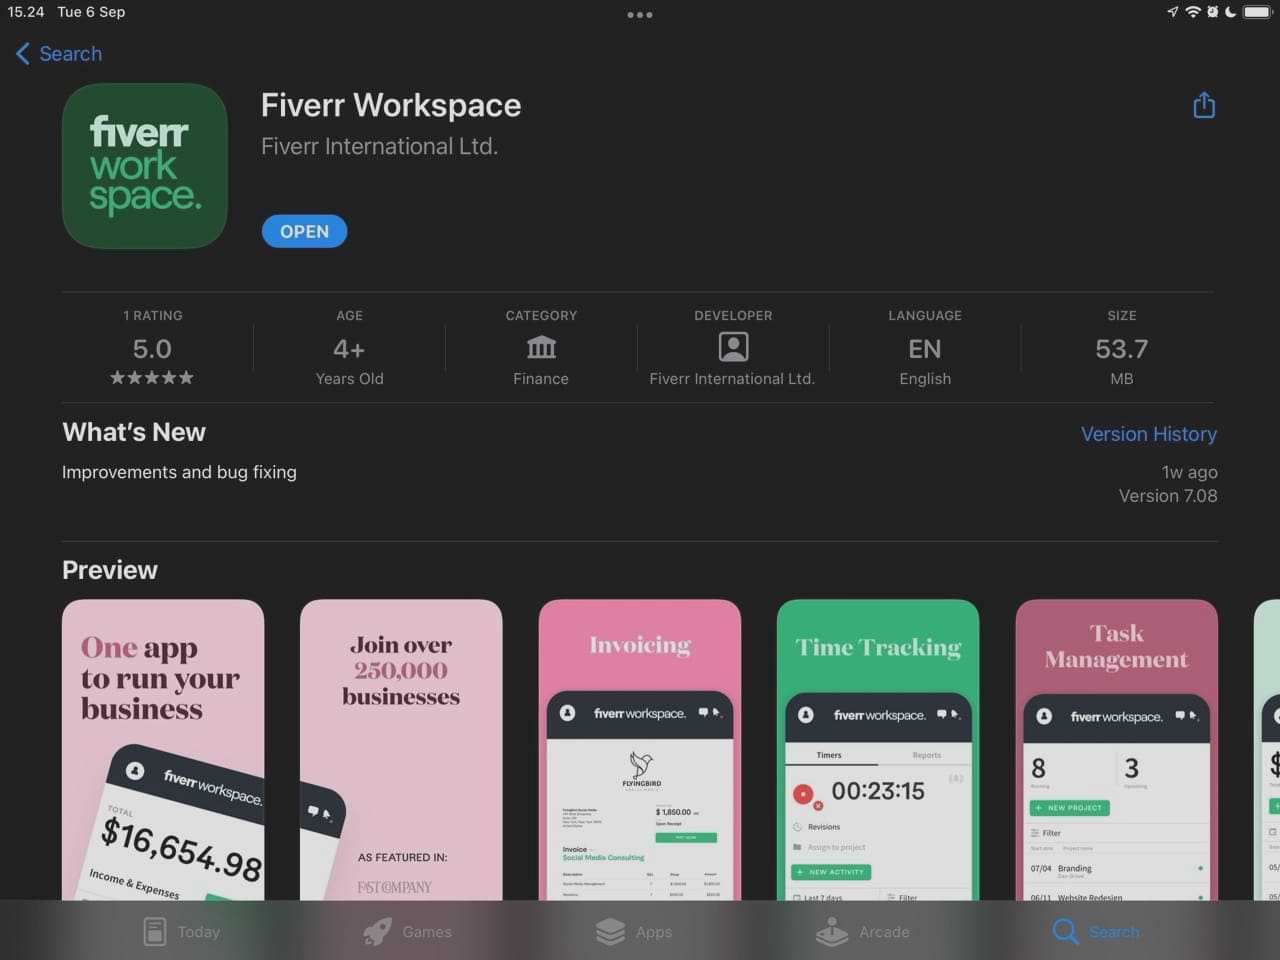This screenshot has height=960, width=1280.
Task: Tap the Do Not Disturb moon icon
Action: (1230, 12)
